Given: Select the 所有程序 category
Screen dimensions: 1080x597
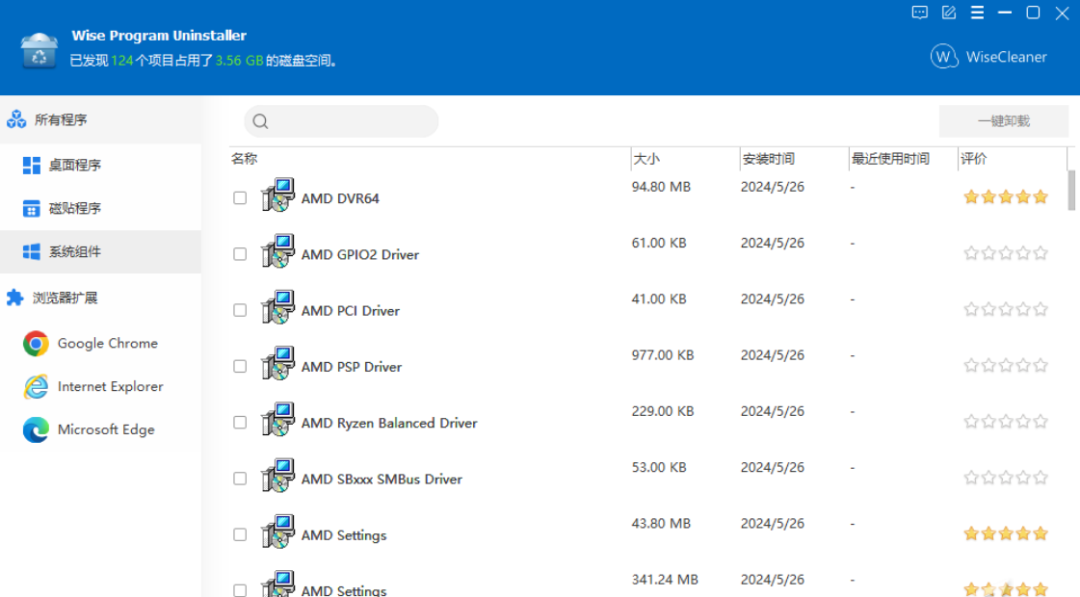Looking at the screenshot, I should (101, 120).
